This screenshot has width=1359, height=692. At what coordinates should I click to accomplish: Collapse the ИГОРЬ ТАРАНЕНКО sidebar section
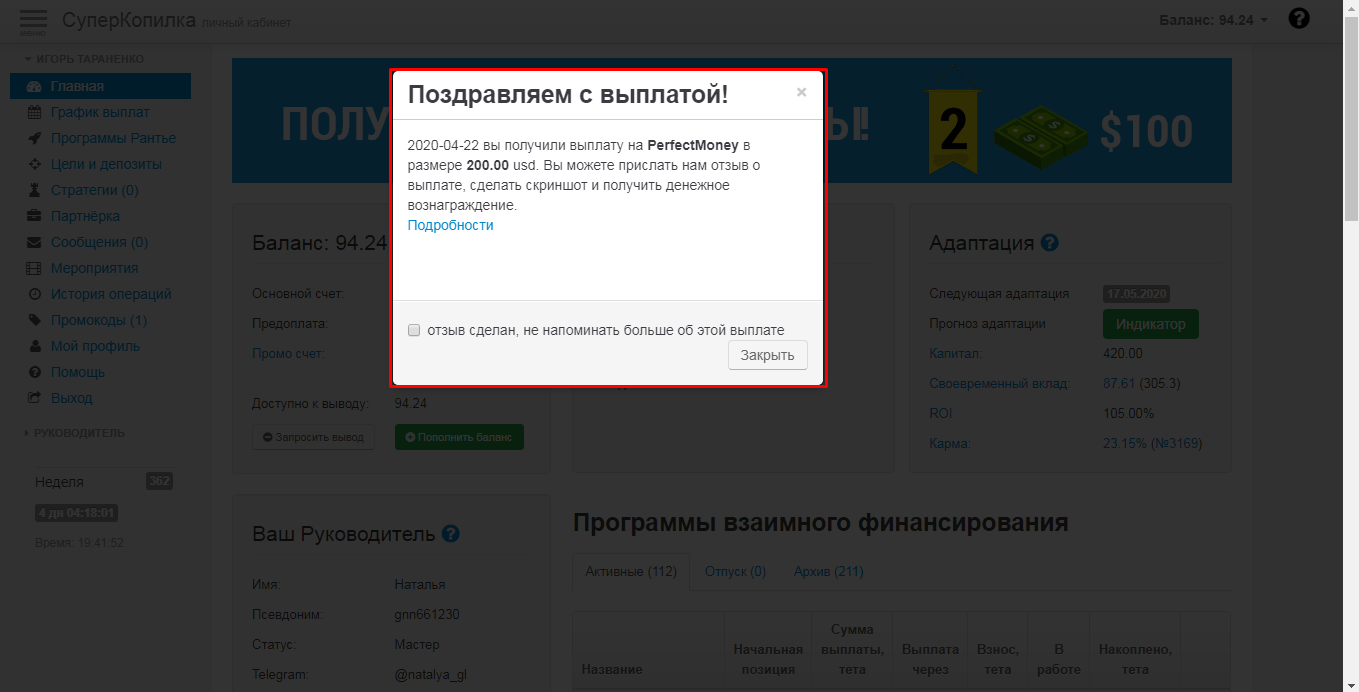point(84,59)
